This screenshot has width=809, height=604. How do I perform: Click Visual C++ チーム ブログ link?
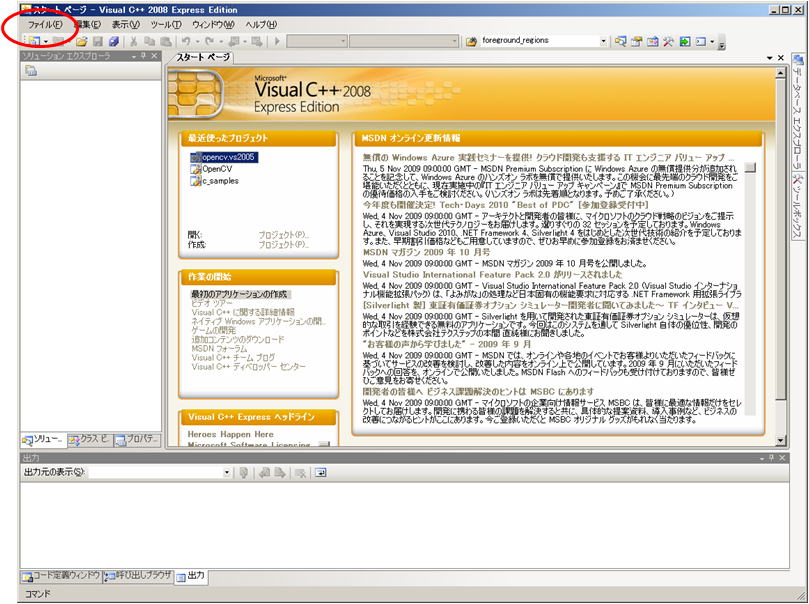click(x=233, y=357)
